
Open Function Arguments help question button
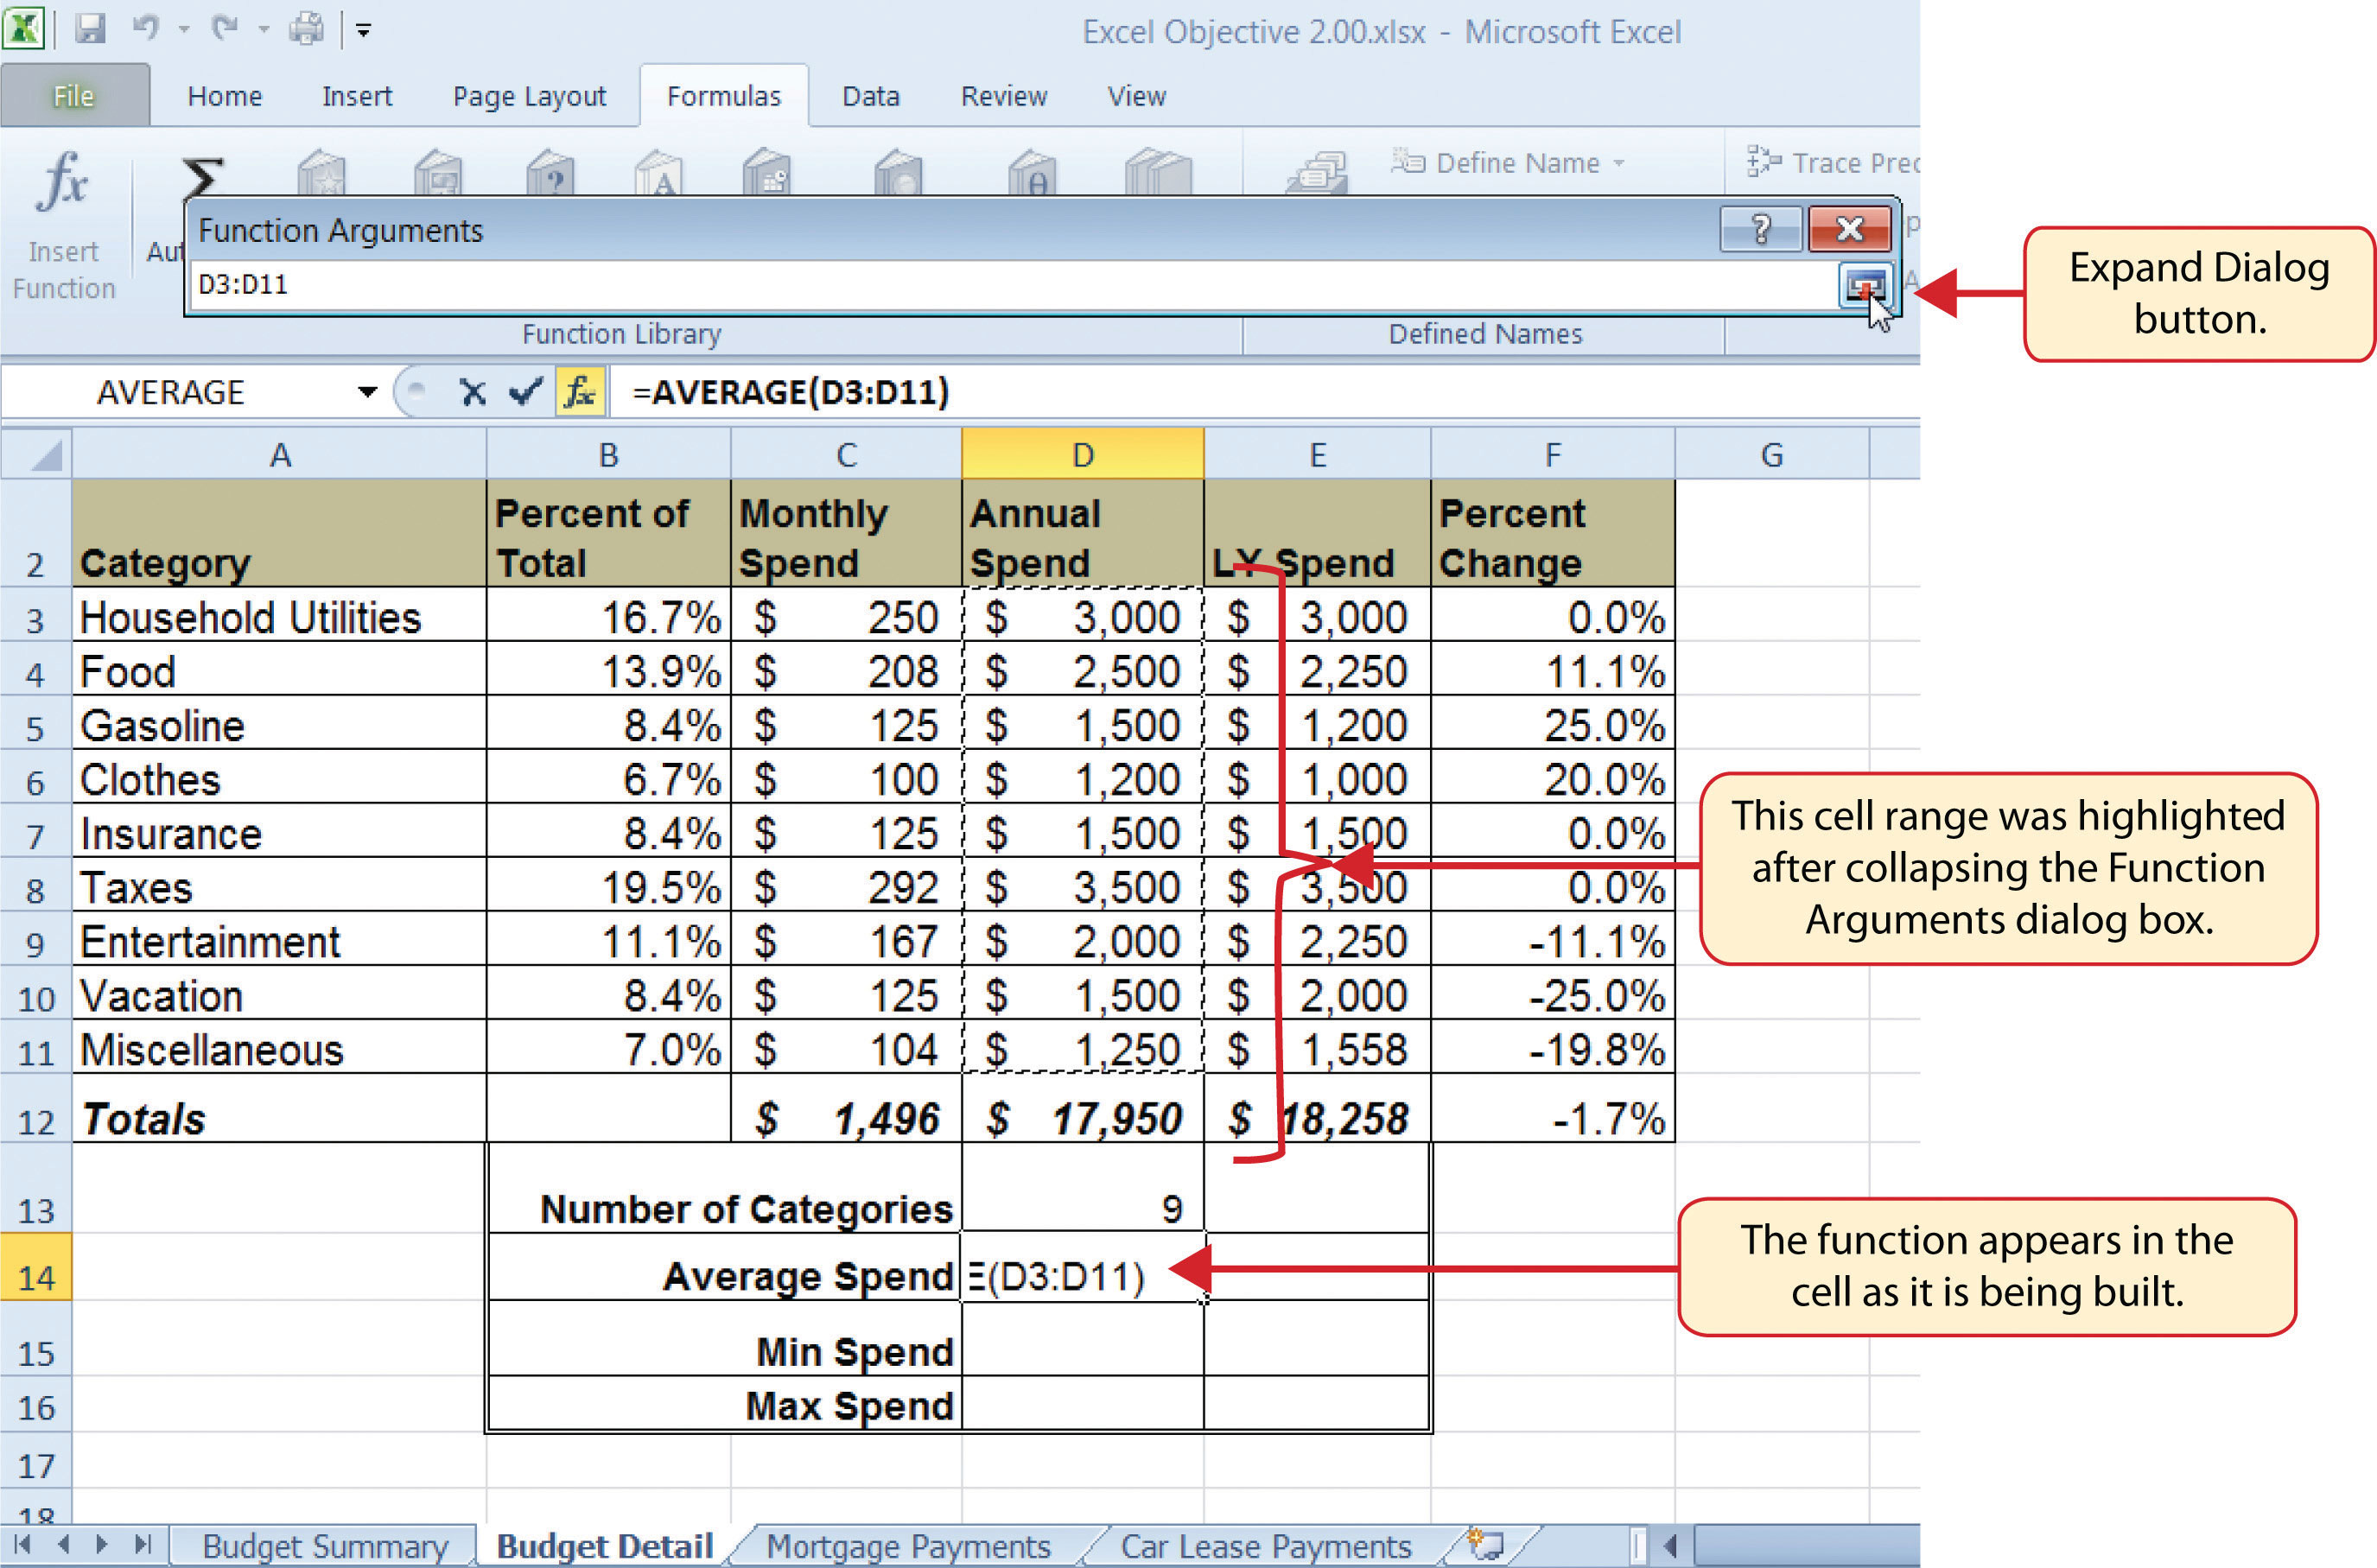[1760, 230]
